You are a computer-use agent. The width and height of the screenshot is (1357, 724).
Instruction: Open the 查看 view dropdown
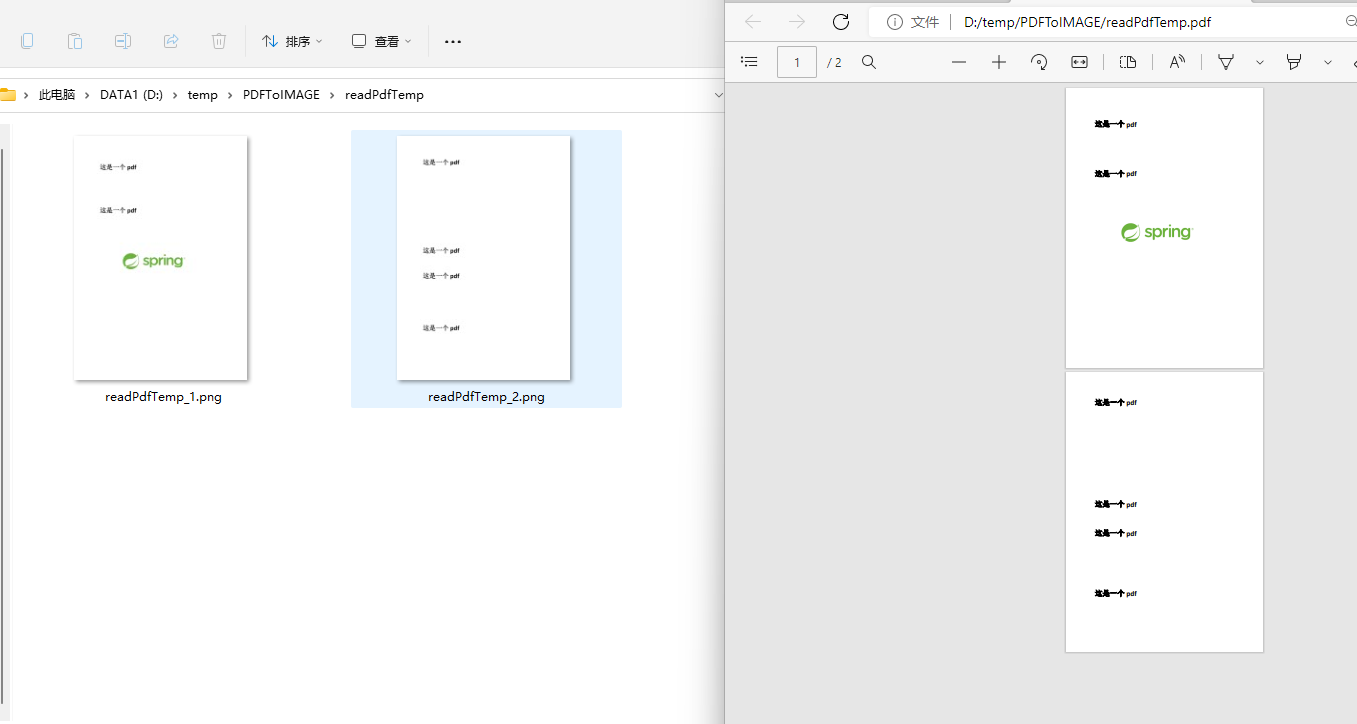pyautogui.click(x=381, y=41)
